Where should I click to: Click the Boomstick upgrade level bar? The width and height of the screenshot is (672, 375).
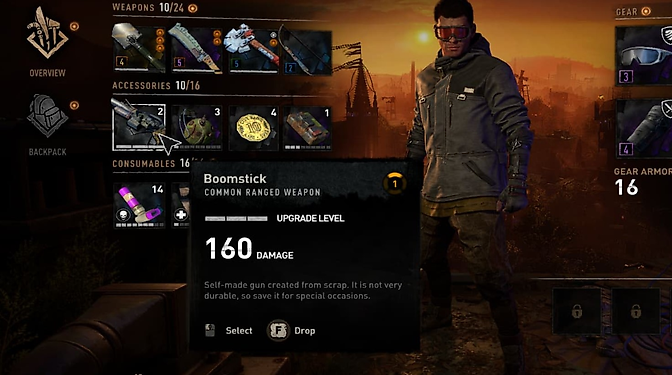click(236, 219)
